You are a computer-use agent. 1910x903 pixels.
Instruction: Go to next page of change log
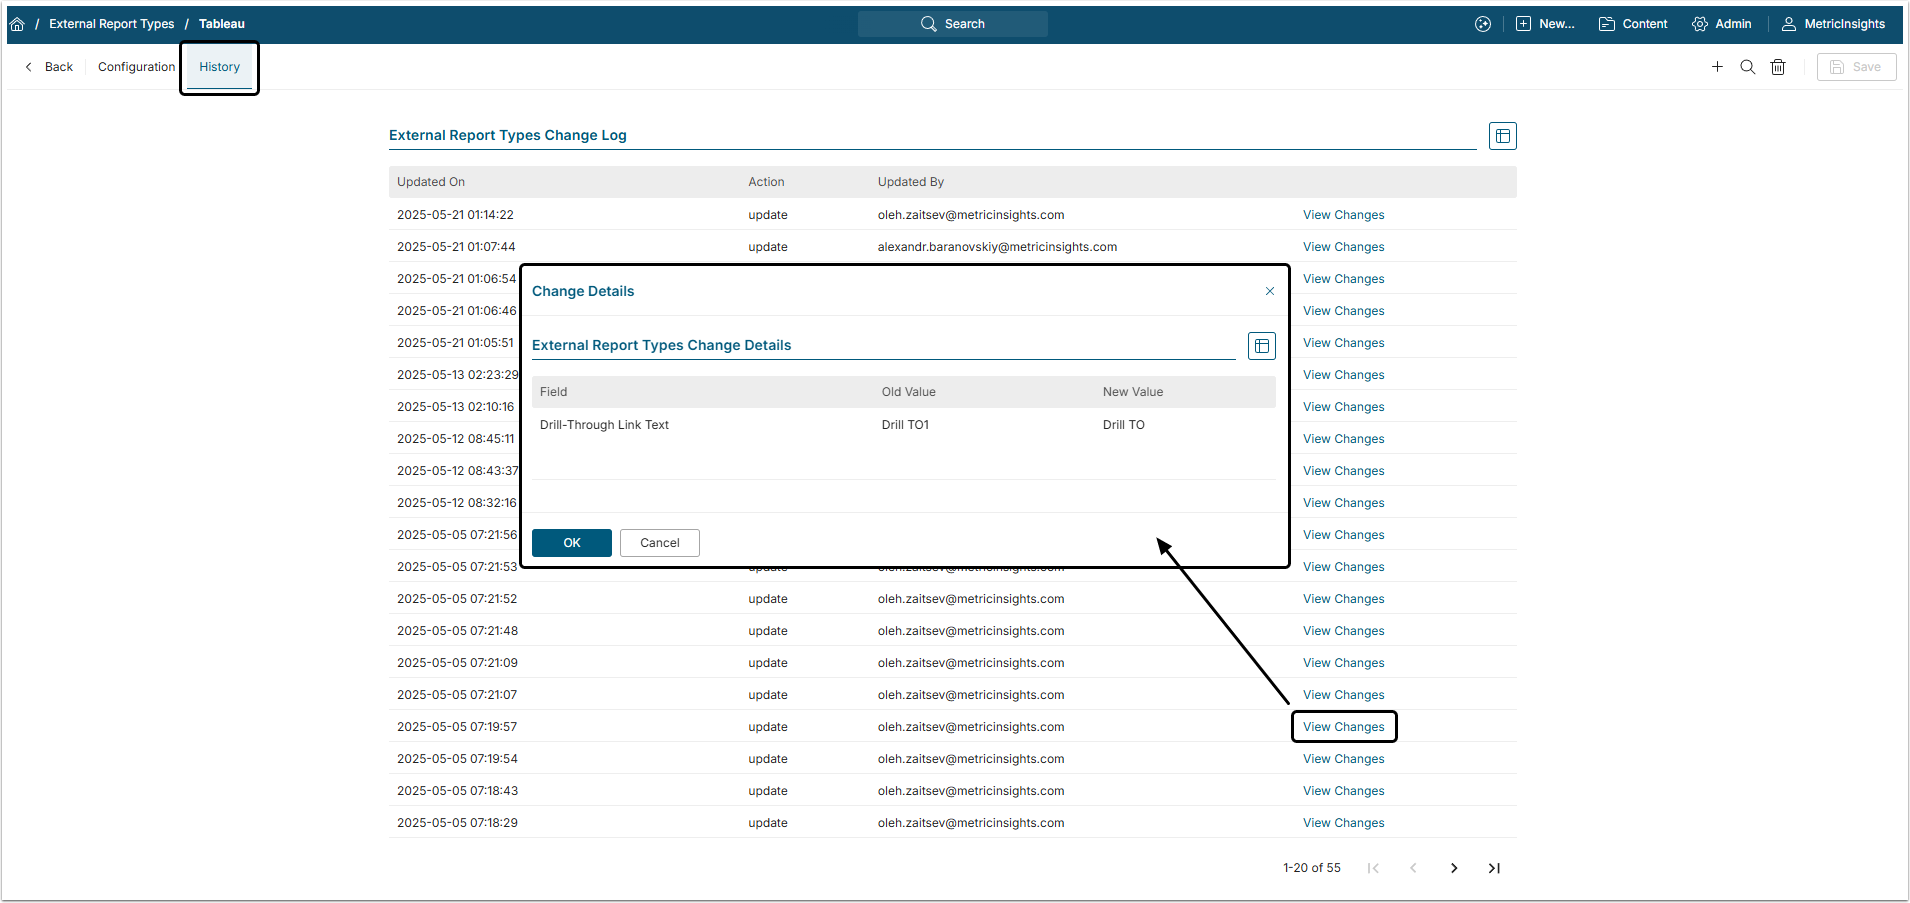click(x=1454, y=868)
